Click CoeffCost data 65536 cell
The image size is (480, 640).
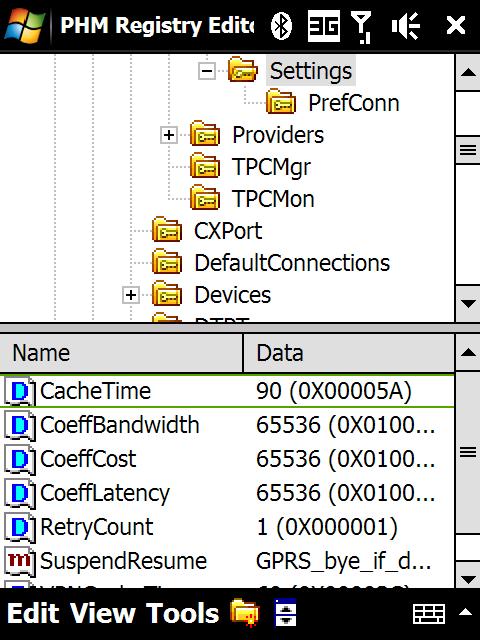tap(345, 459)
